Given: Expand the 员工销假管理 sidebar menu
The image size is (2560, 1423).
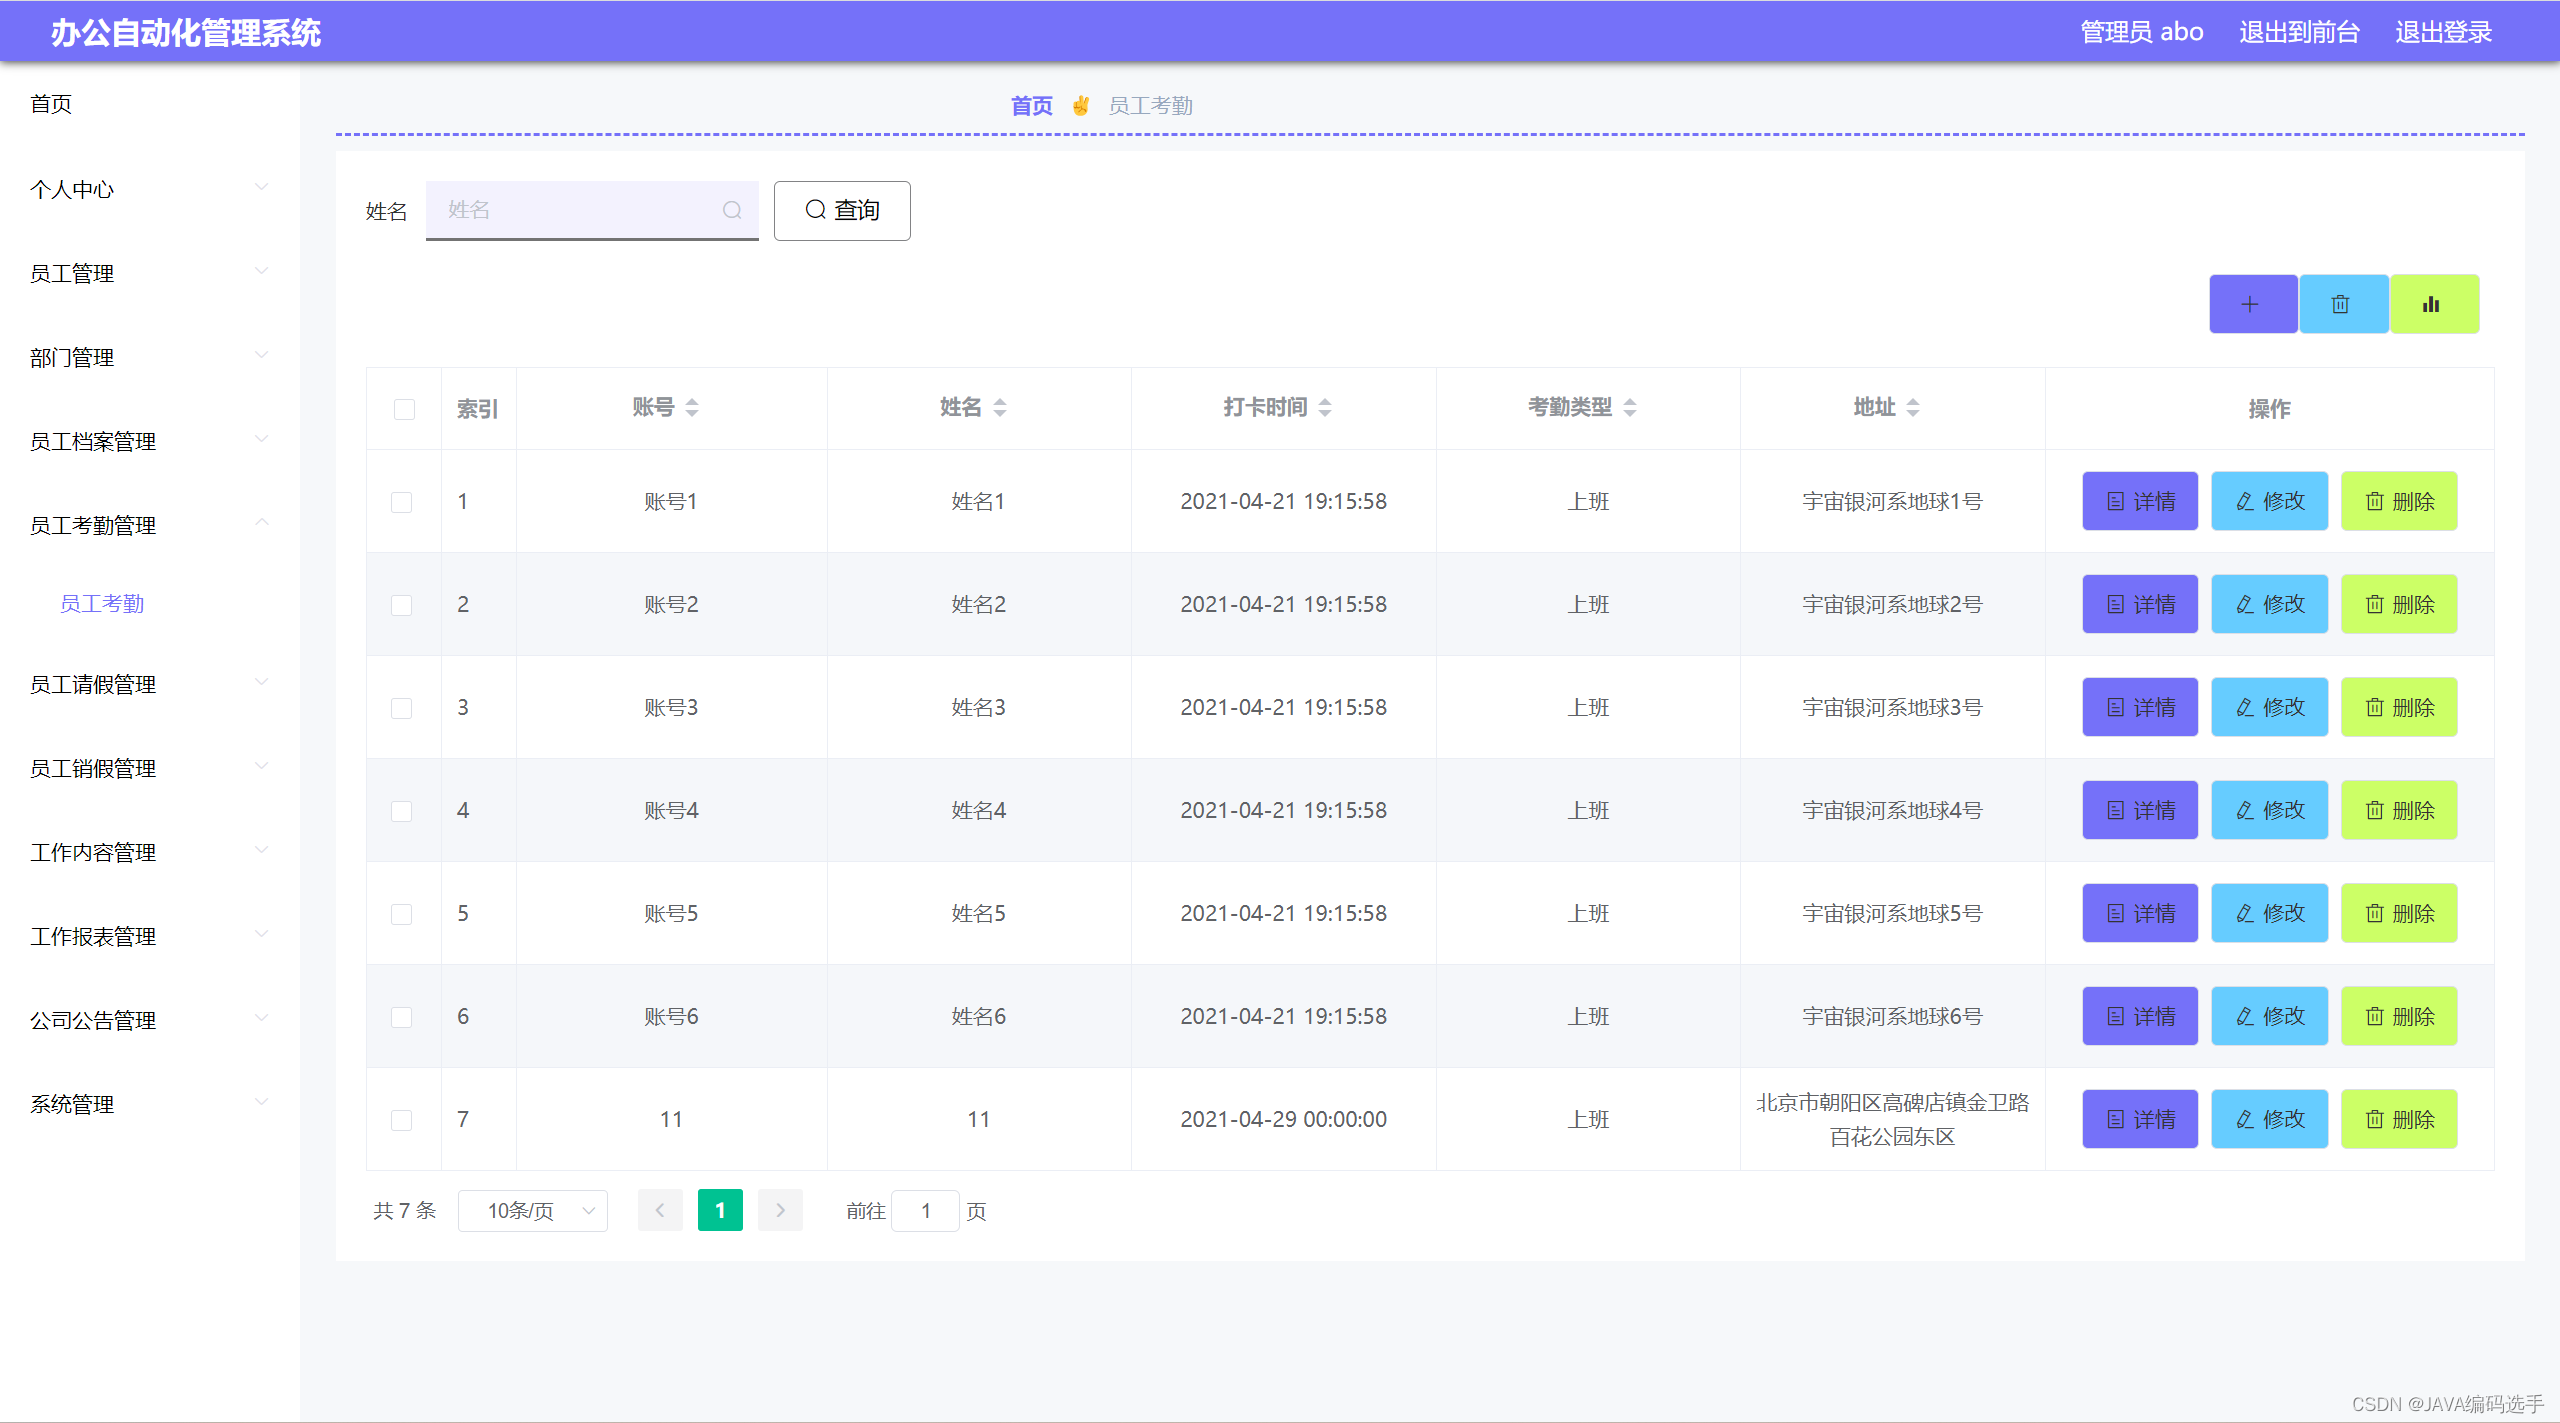Looking at the screenshot, I should point(150,768).
